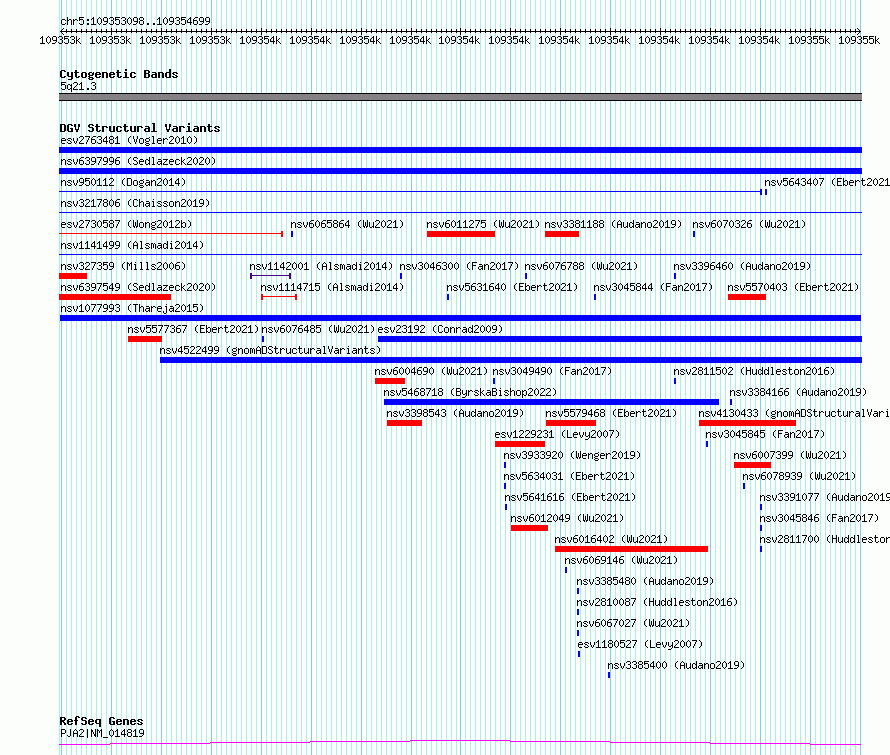Click the nsv1114715 (Alsmadi2014) label
This screenshot has height=755, width=890.
[332, 287]
